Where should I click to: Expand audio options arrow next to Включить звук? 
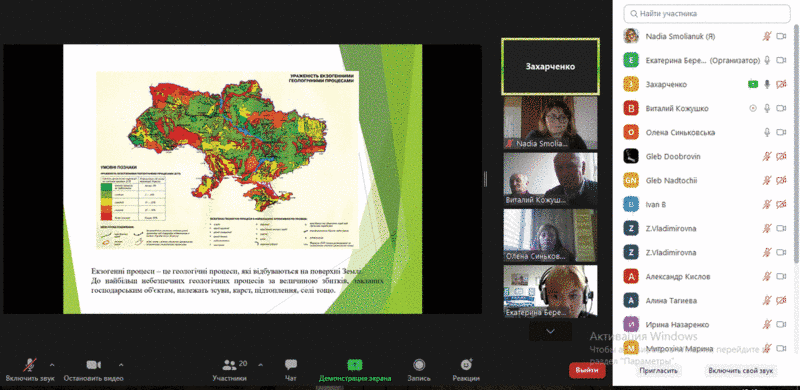click(x=52, y=365)
